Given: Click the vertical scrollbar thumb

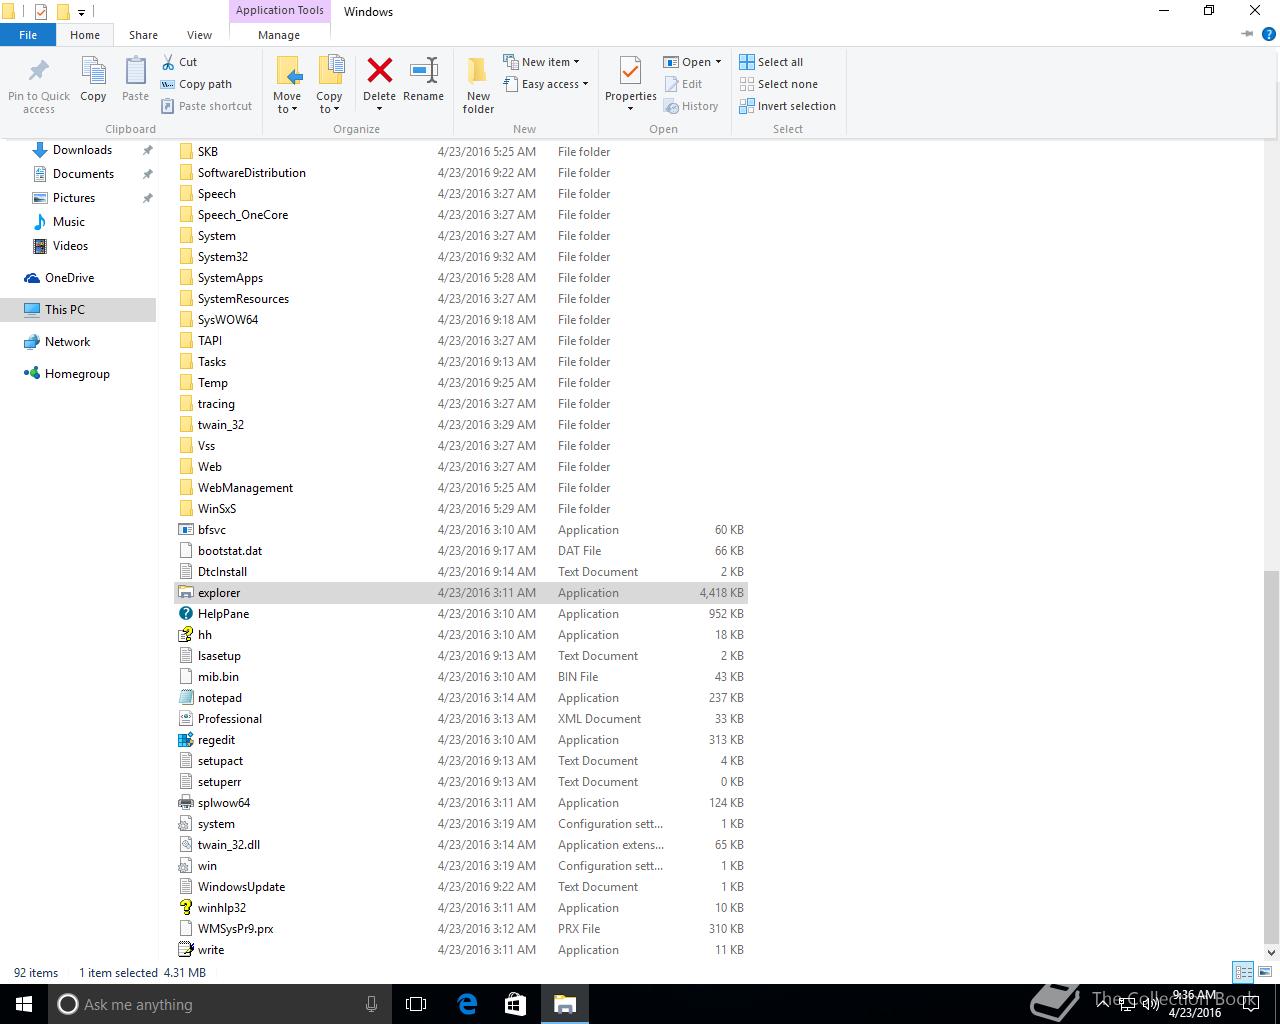Looking at the screenshot, I should 1271,757.
